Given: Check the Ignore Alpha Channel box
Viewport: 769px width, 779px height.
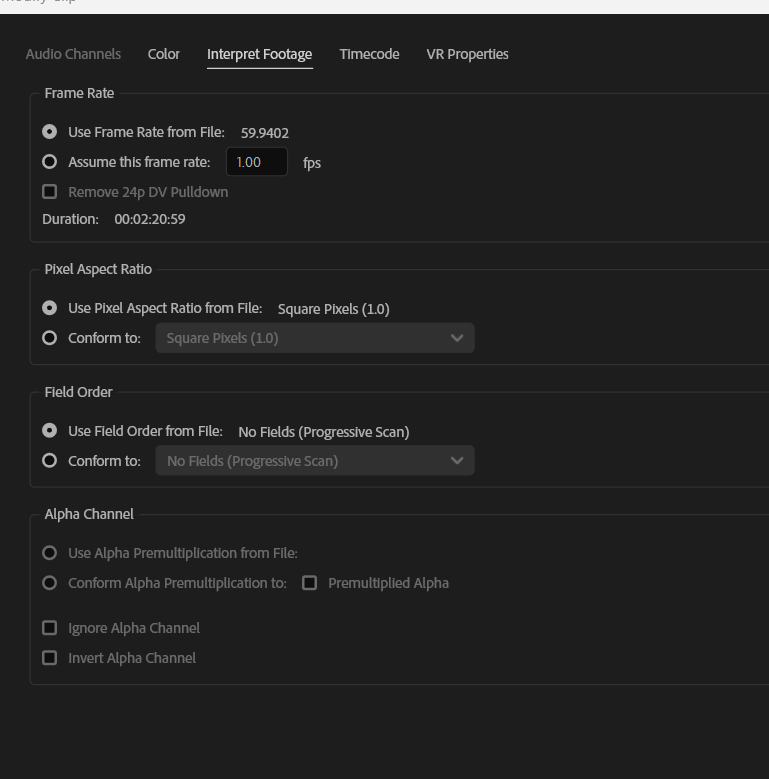Looking at the screenshot, I should pos(50,628).
